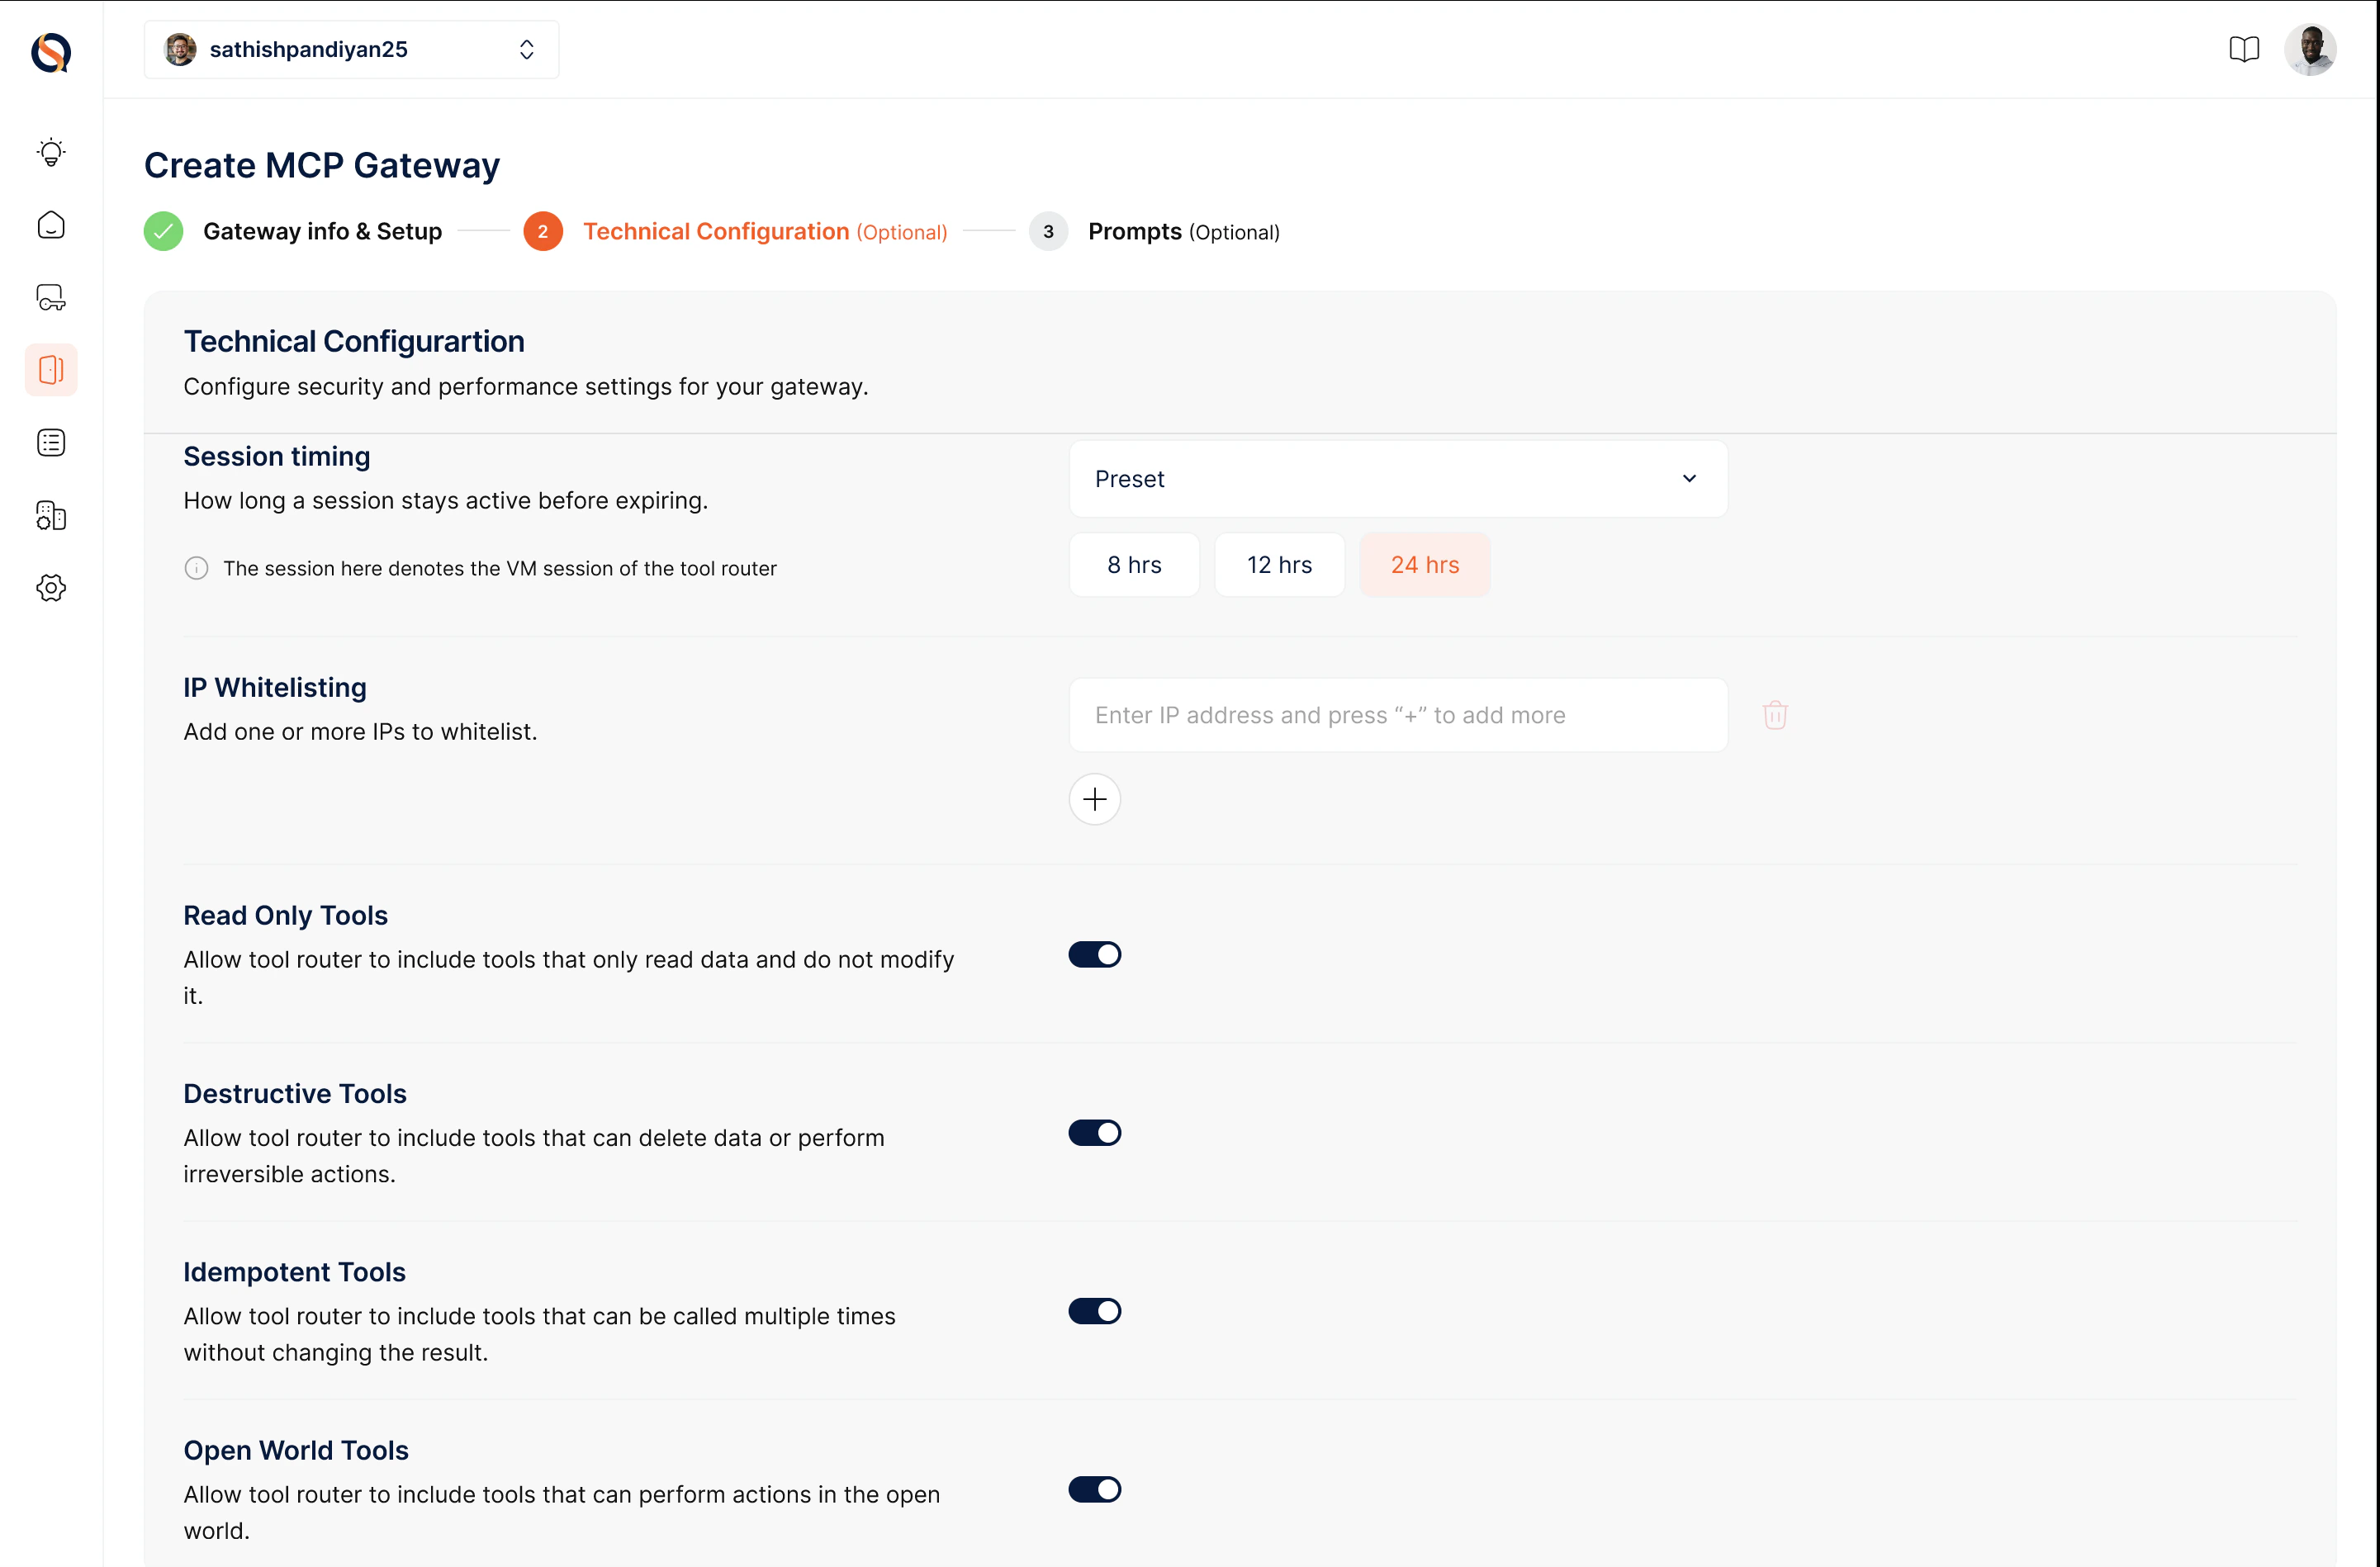Click the plus button to add IP
Screen dimensions: 2380x1567
[1094, 799]
